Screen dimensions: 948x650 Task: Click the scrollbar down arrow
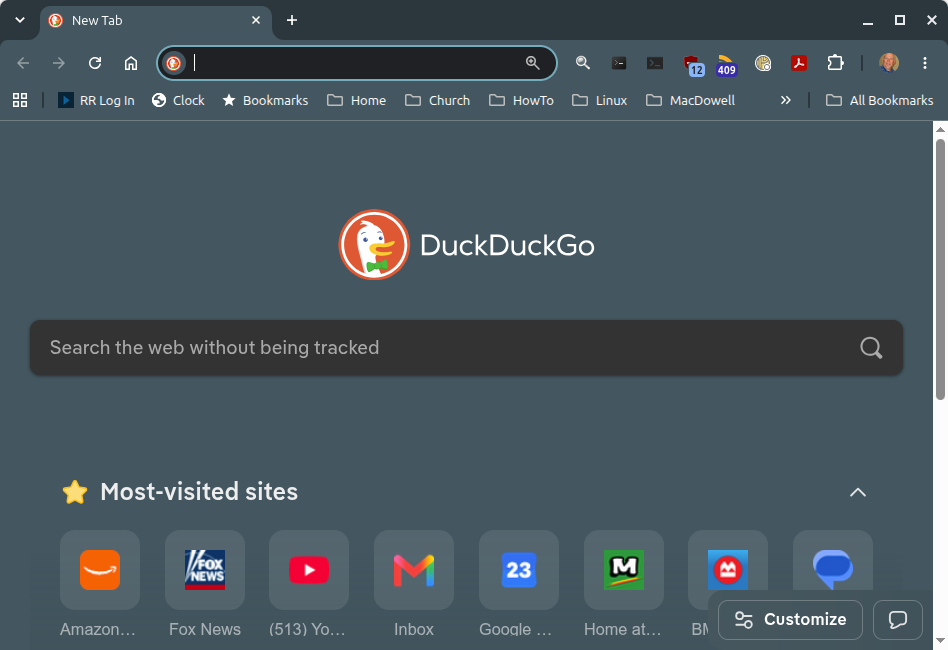click(940, 641)
